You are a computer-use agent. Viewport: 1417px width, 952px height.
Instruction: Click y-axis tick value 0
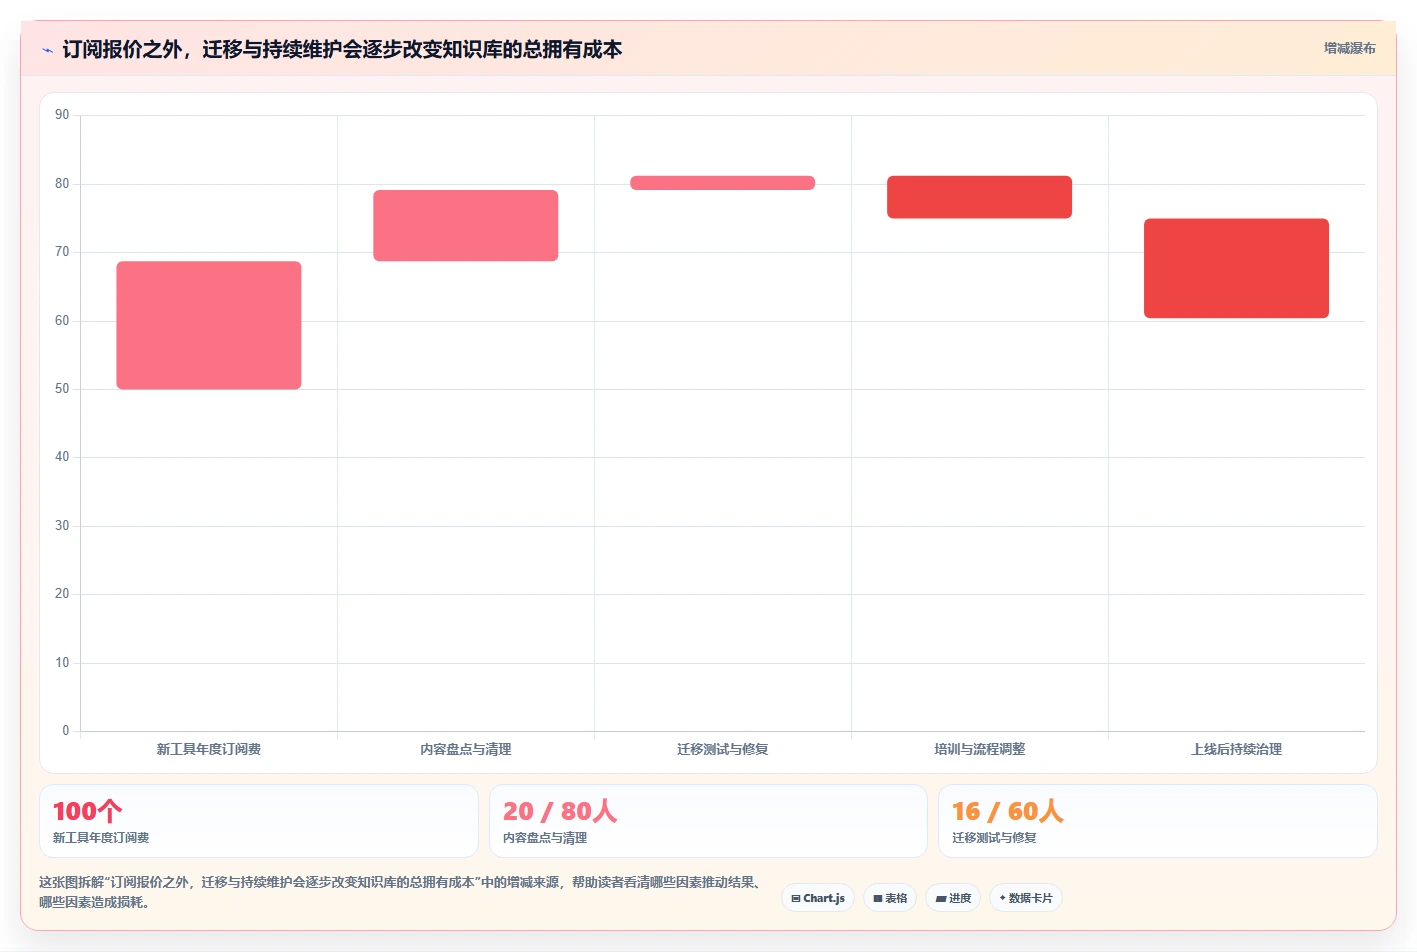point(66,731)
